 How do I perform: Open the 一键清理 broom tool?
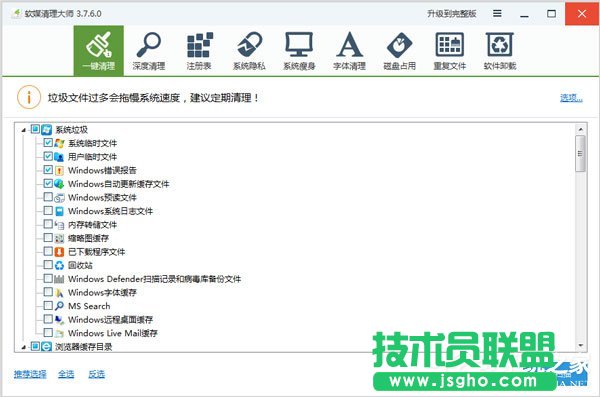pyautogui.click(x=99, y=51)
